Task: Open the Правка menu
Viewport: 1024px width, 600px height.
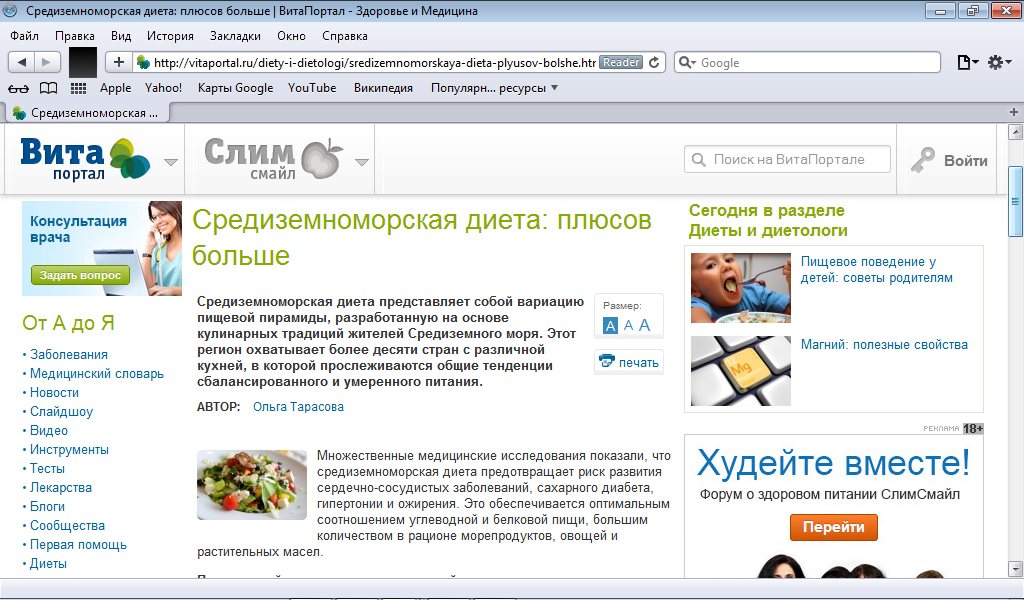Action: (x=74, y=36)
